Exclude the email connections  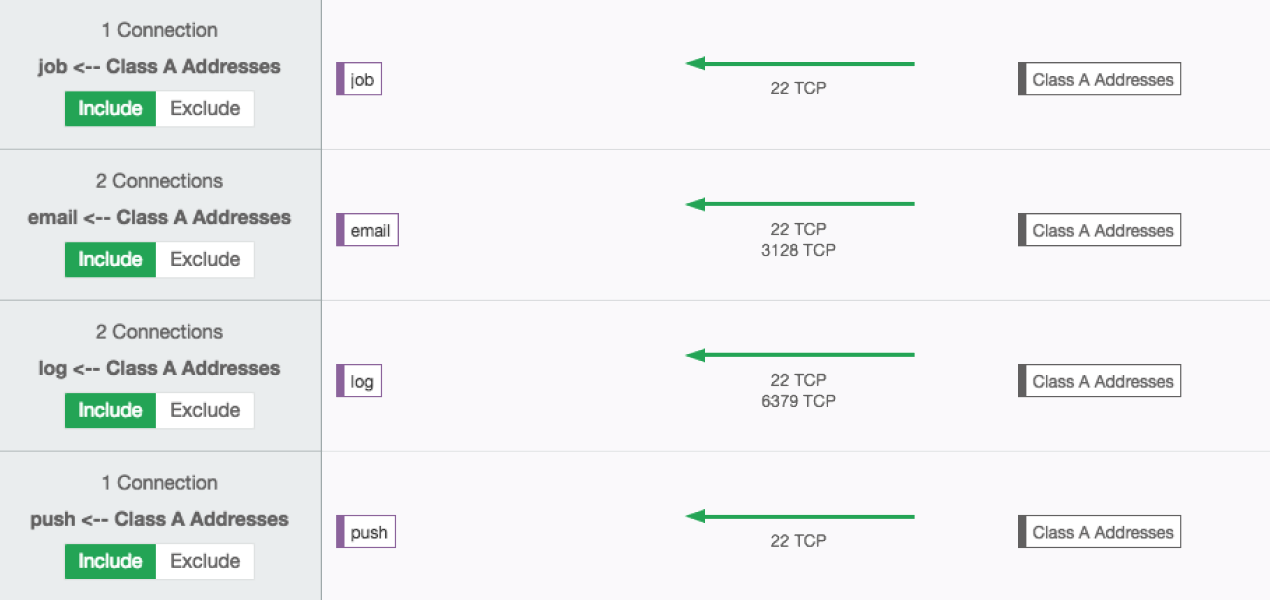tap(205, 259)
